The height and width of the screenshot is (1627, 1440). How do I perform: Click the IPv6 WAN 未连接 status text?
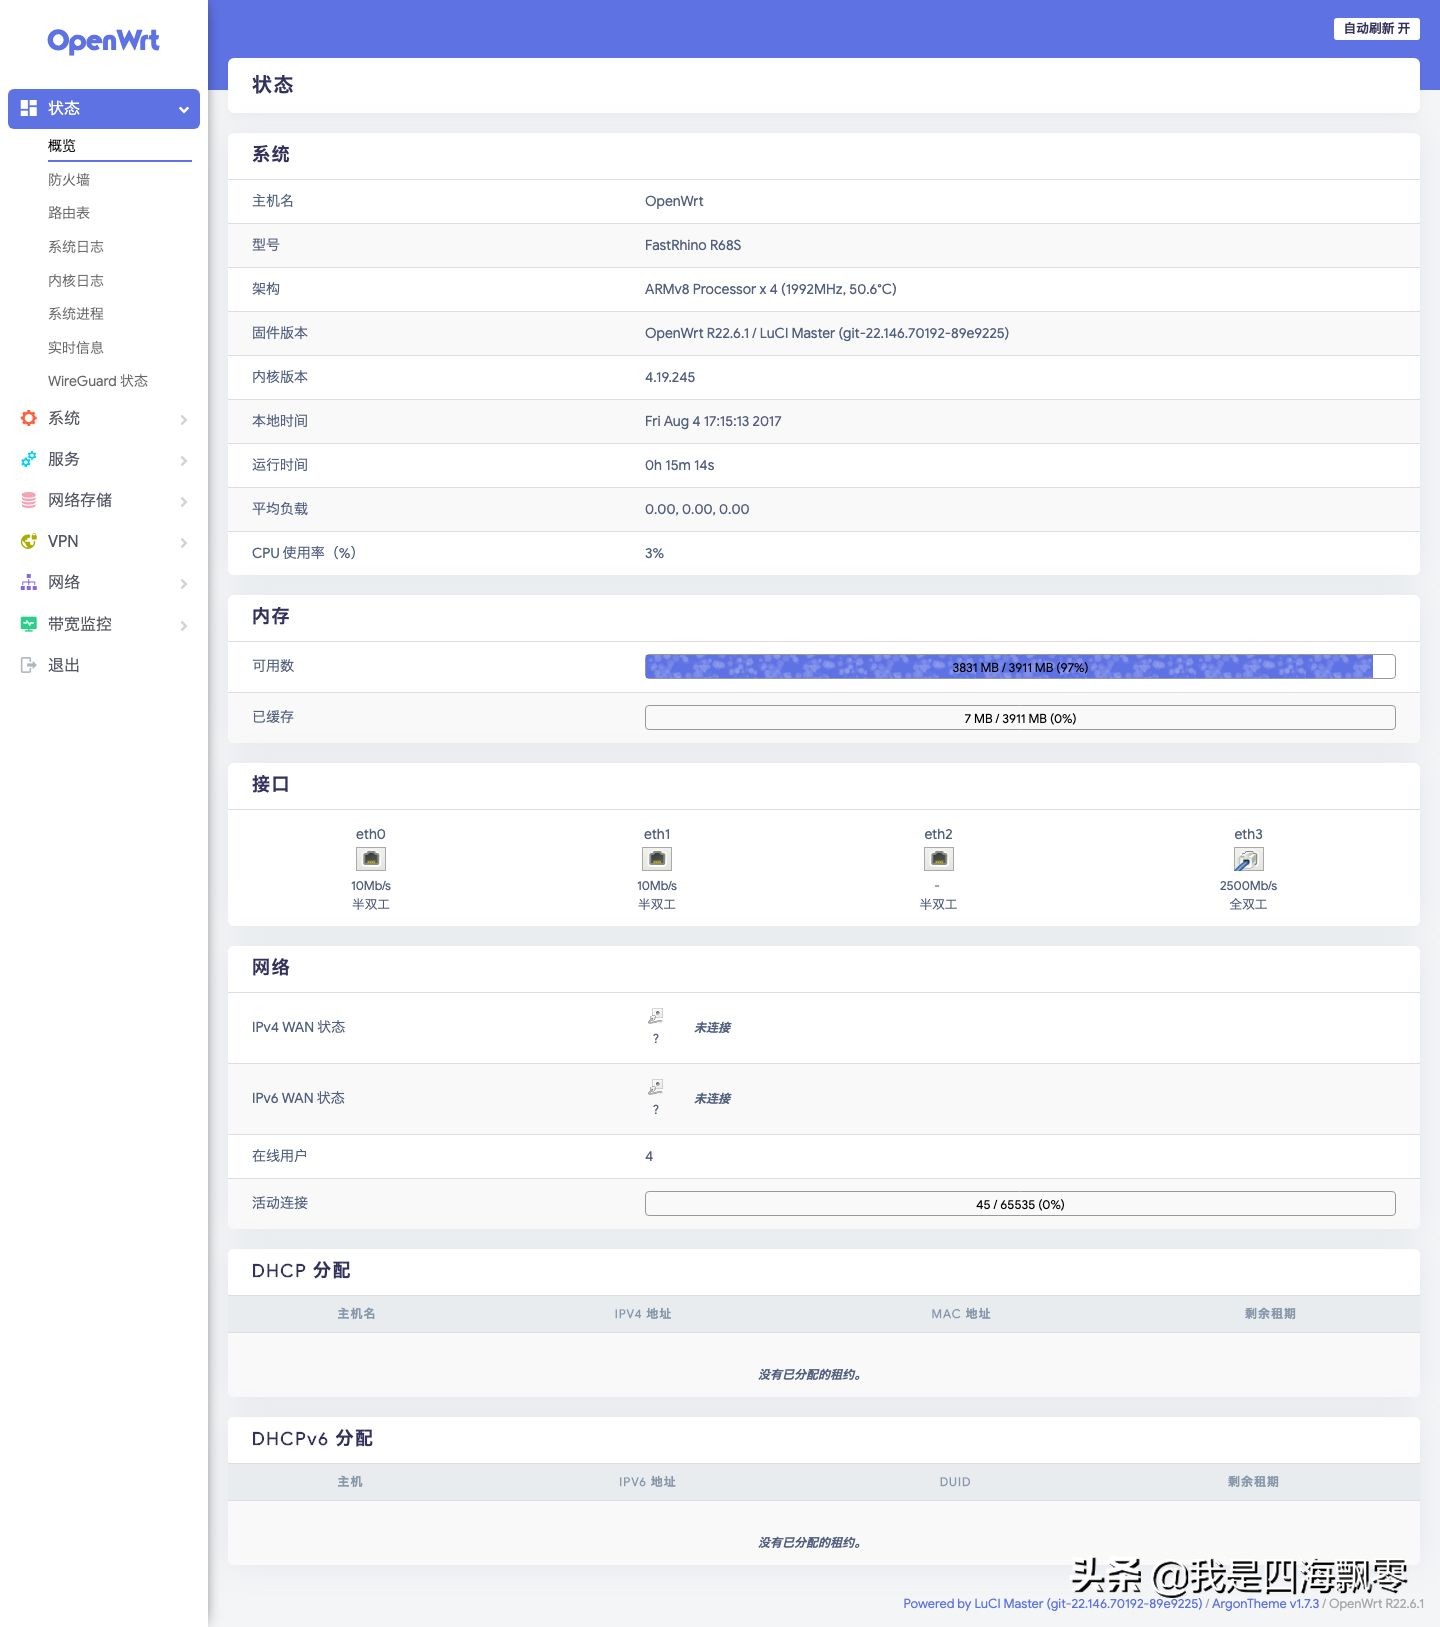point(713,1099)
